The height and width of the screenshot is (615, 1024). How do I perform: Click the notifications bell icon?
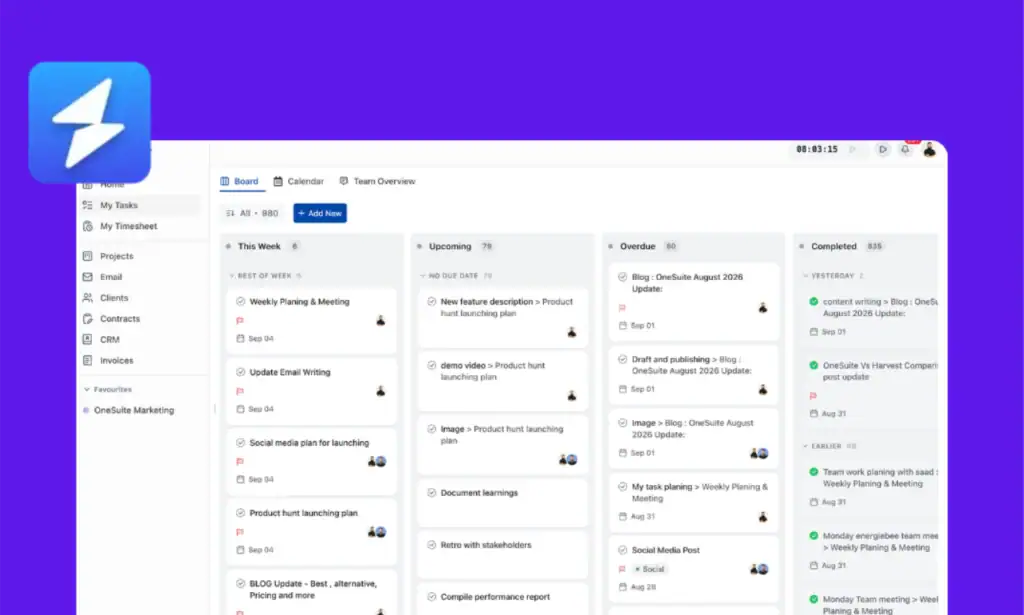click(x=905, y=150)
